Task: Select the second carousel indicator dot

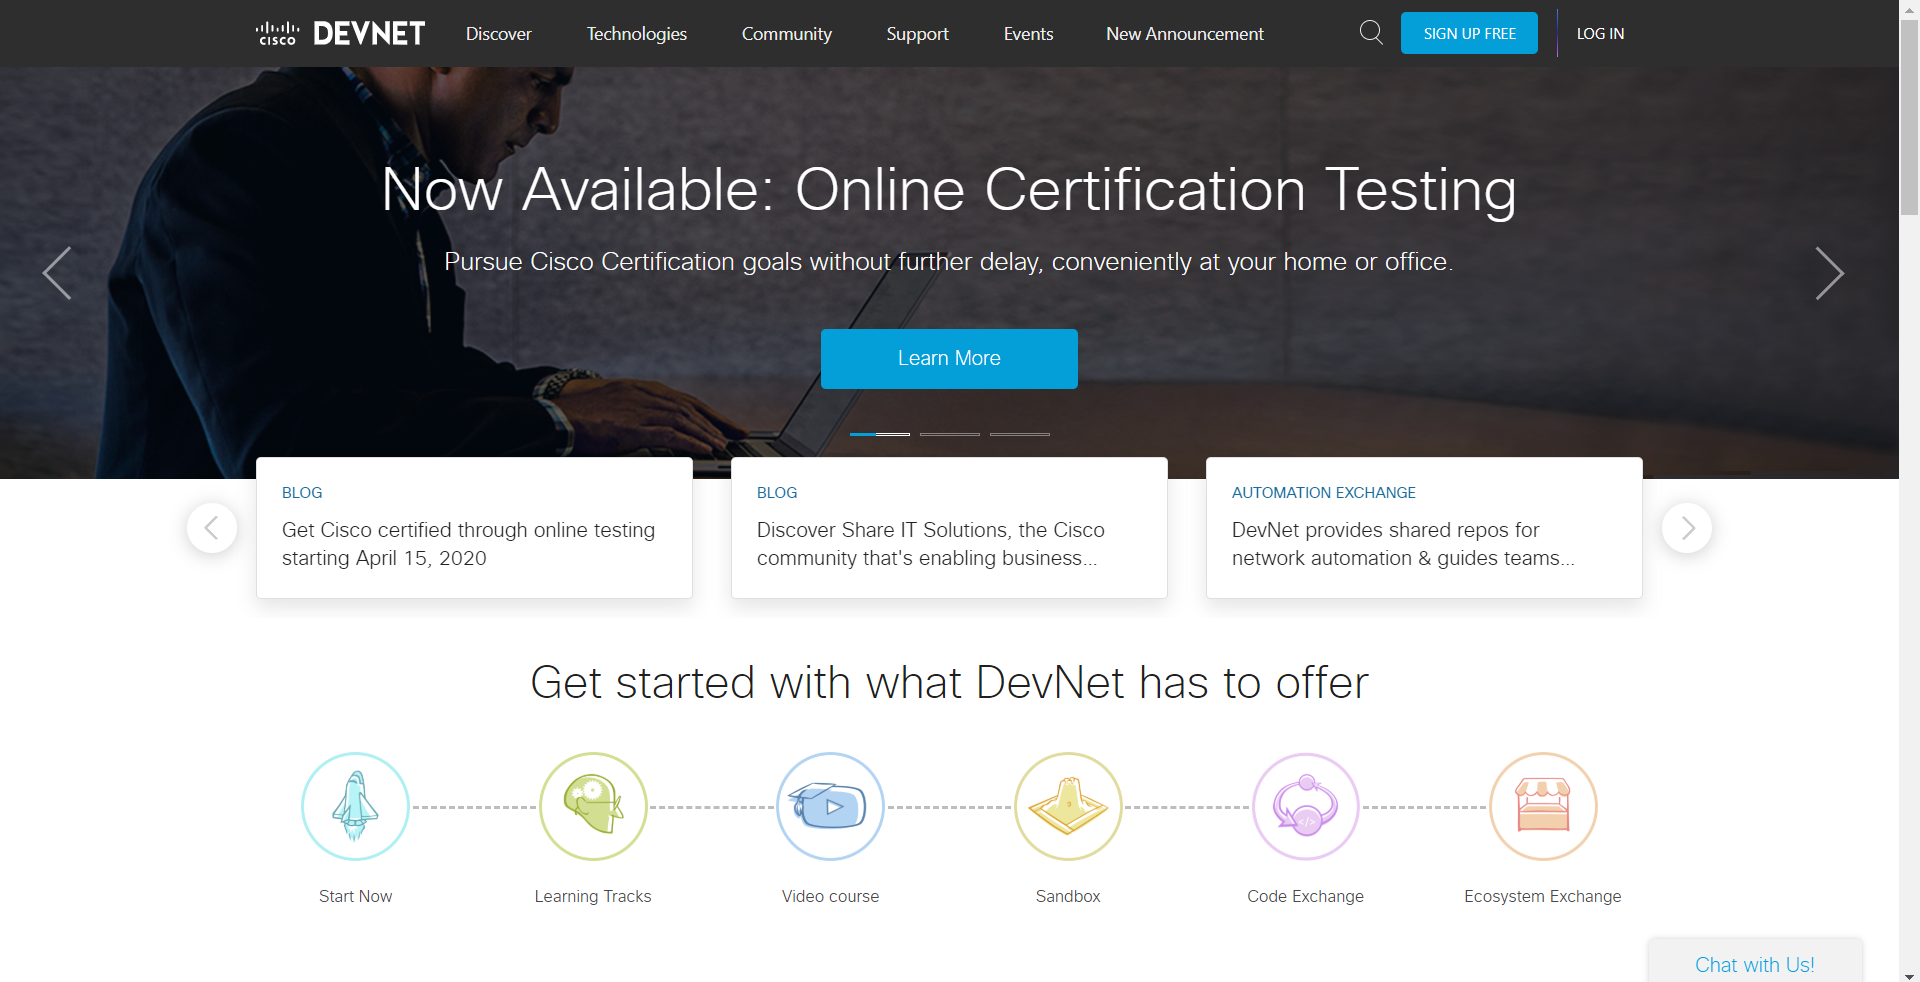Action: point(949,434)
